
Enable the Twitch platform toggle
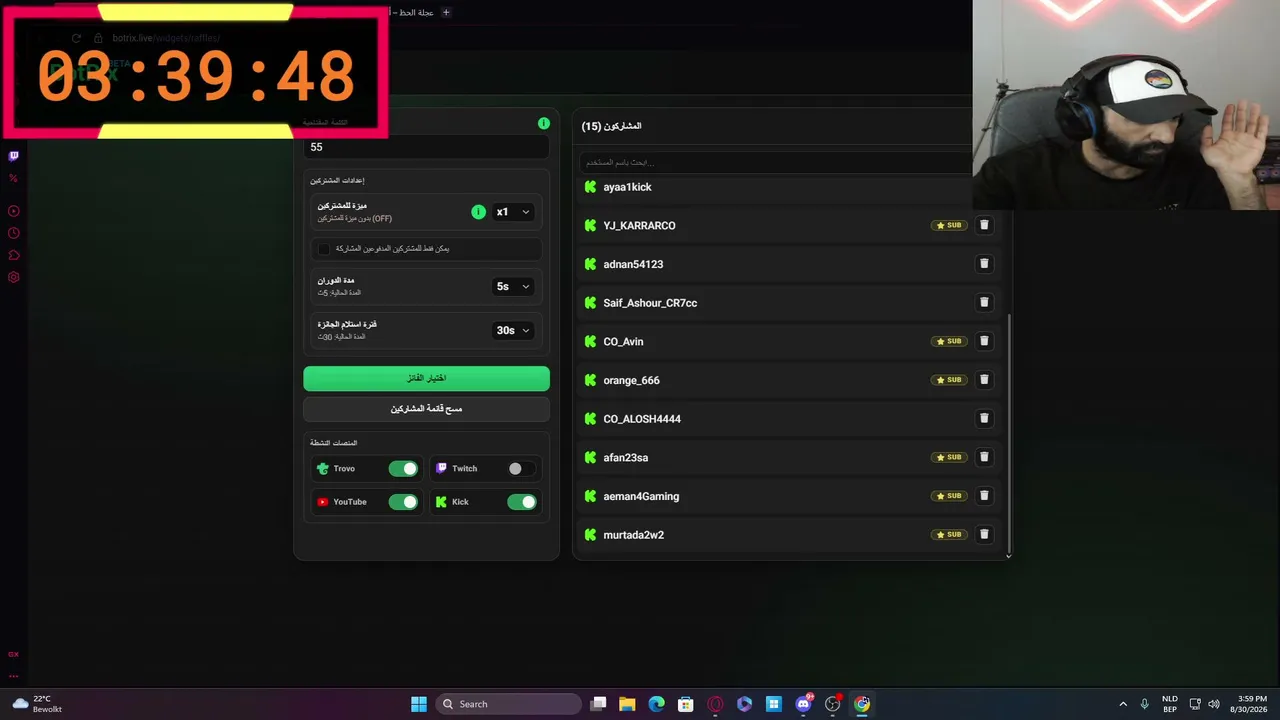point(521,468)
